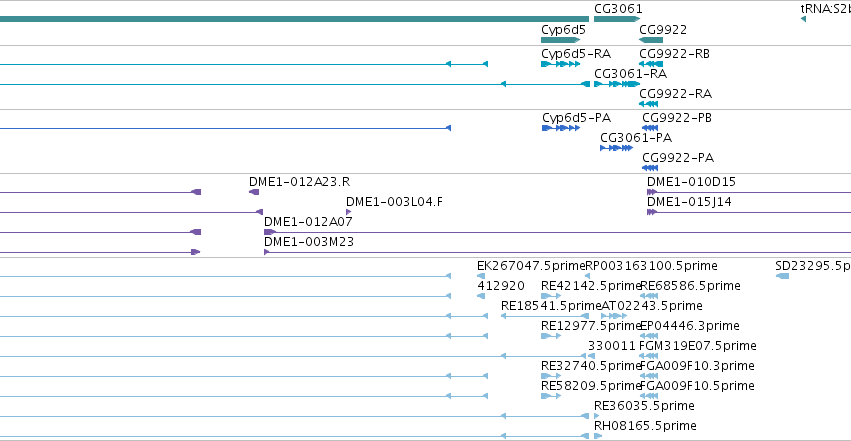This screenshot has width=851, height=441.
Task: Select the CG9922 gene bar
Action: [651, 40]
